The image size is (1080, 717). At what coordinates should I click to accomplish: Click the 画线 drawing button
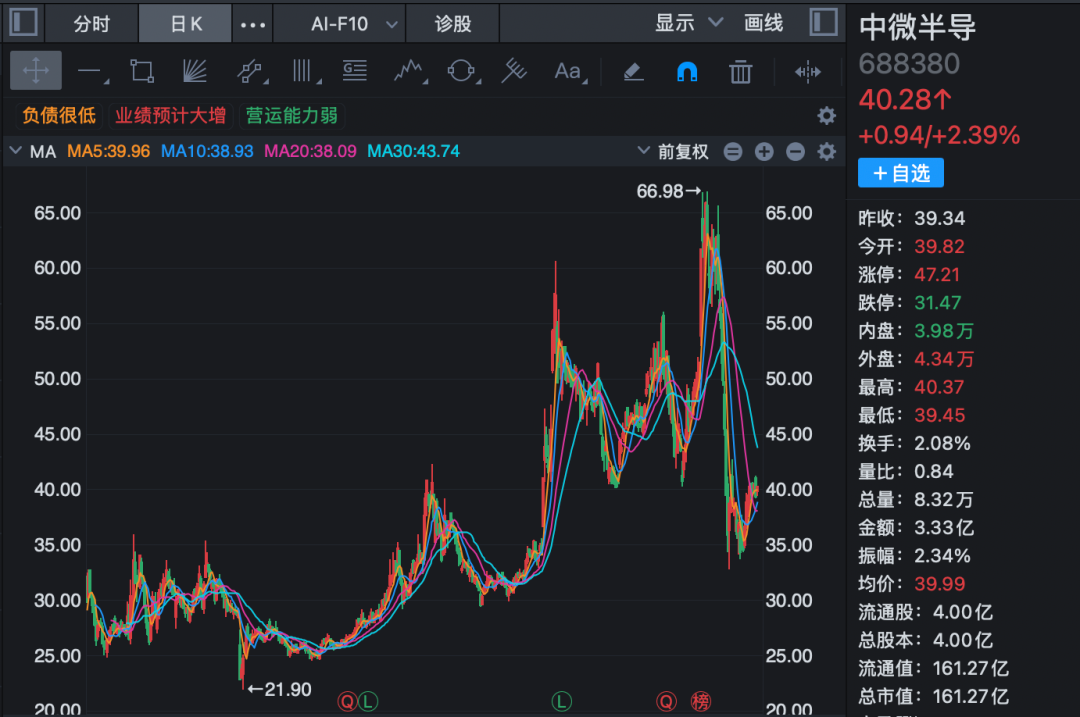coord(763,23)
